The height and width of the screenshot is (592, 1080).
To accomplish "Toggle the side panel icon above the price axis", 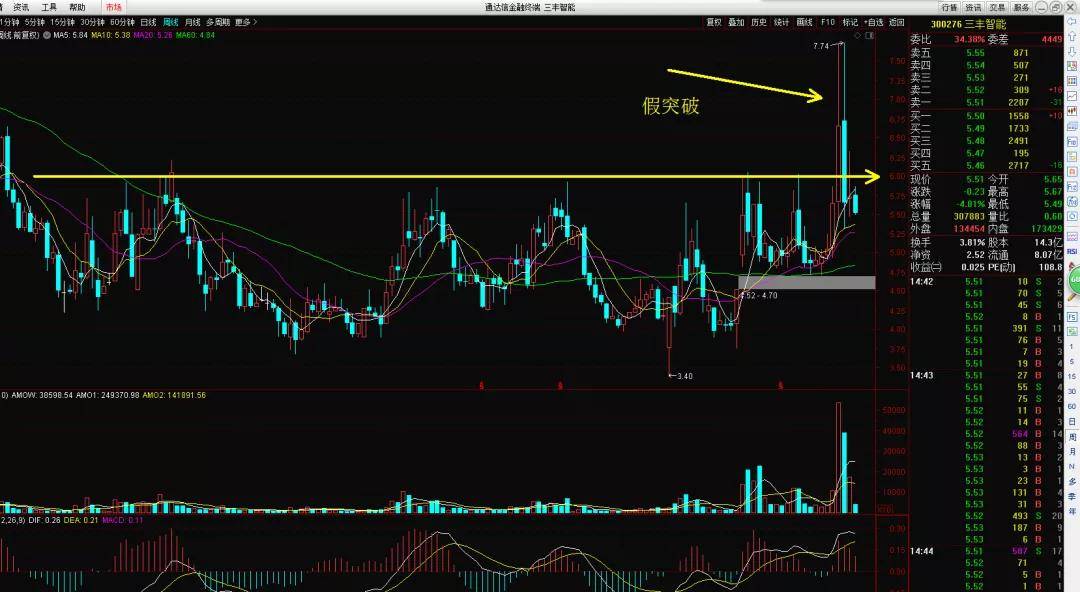I will click(870, 35).
